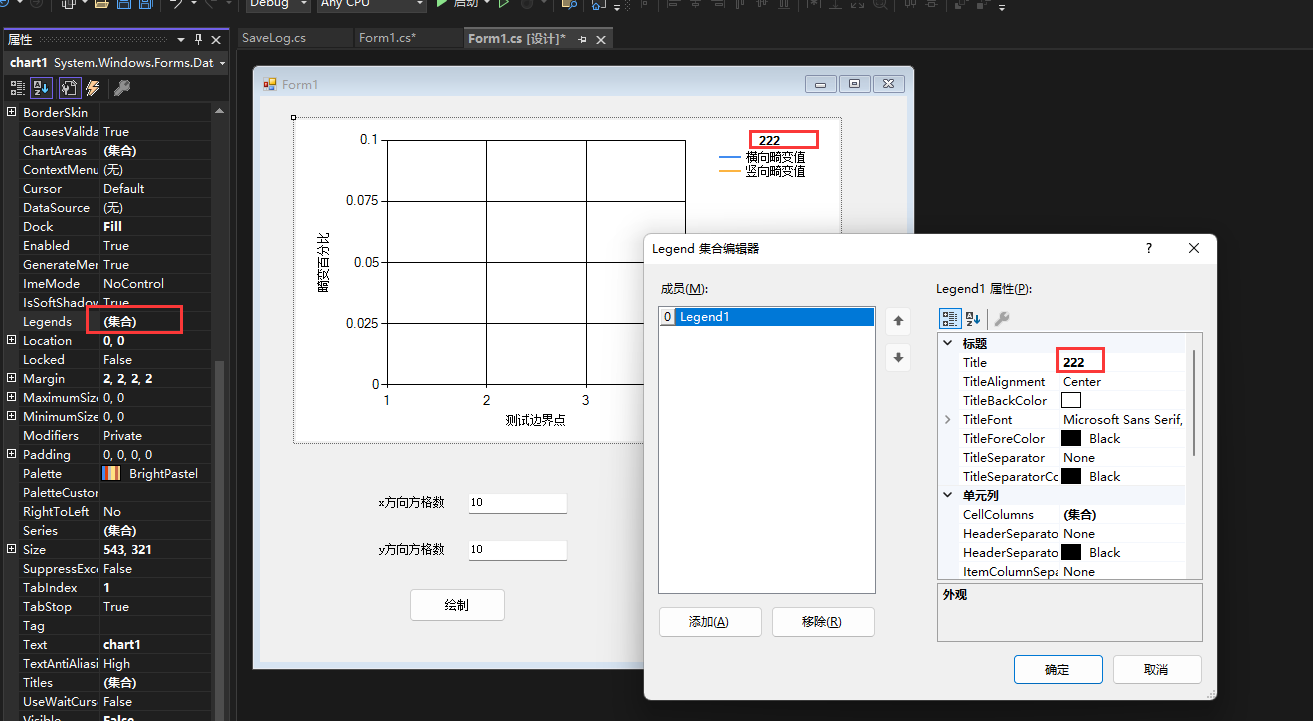The image size is (1313, 721).
Task: Expand the MaximumSize property
Action: coord(12,397)
